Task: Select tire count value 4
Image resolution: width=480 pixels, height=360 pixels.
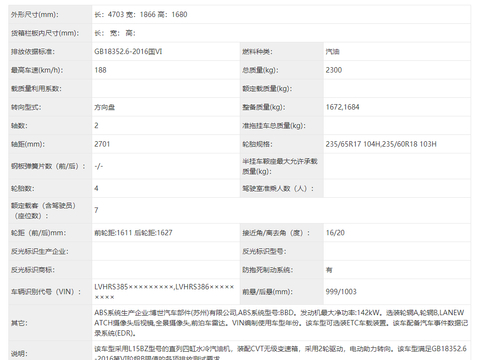Action: (96, 188)
